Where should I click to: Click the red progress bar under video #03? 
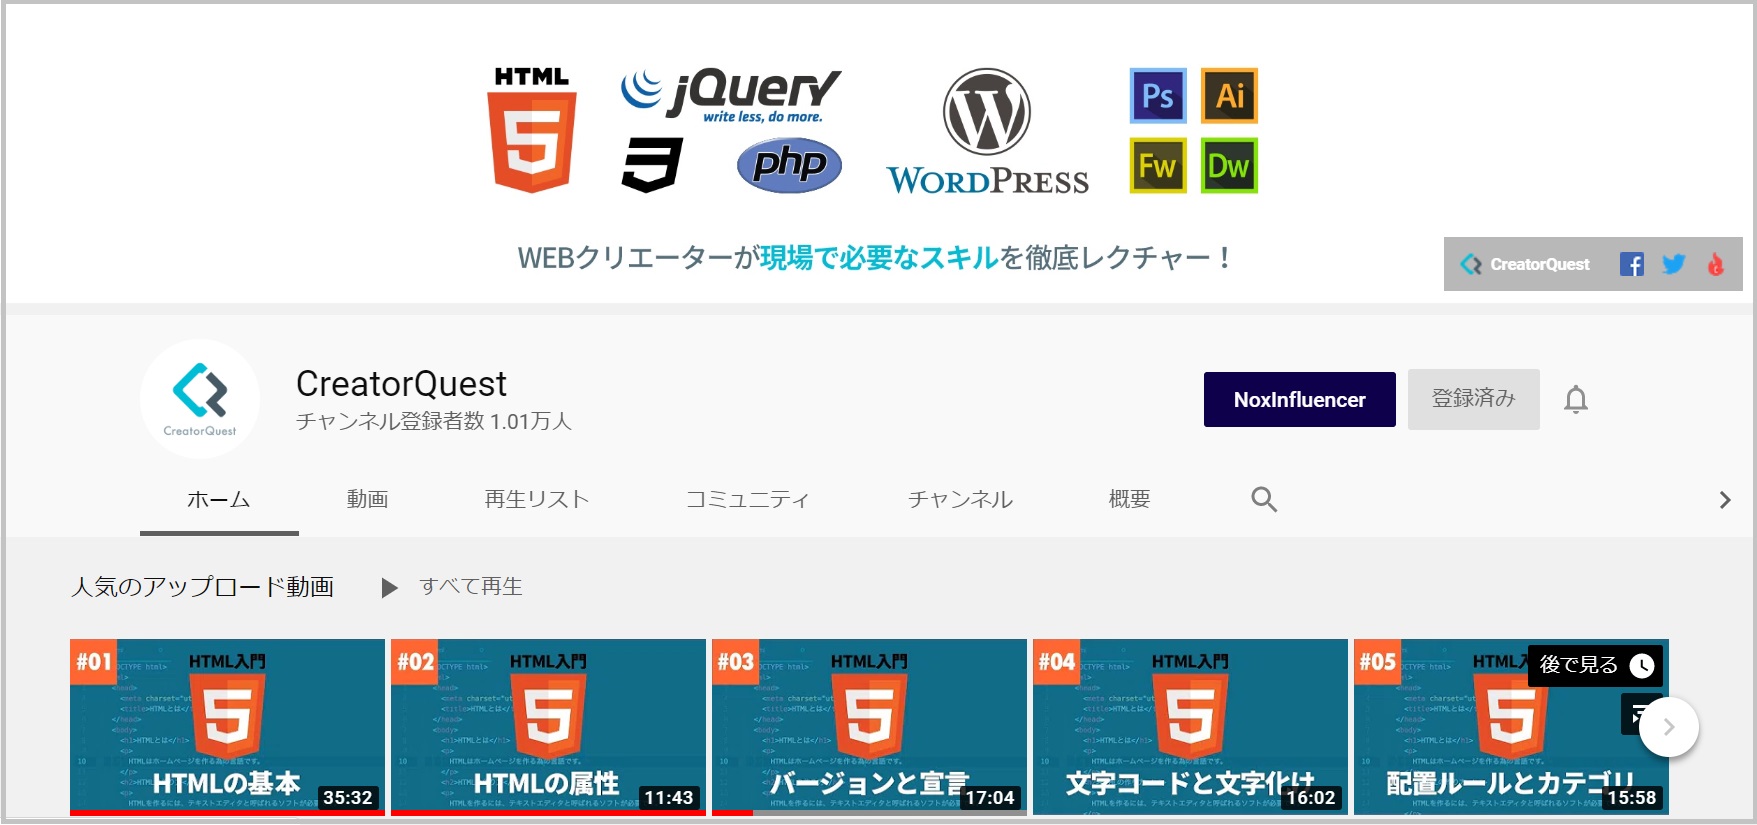coord(732,812)
